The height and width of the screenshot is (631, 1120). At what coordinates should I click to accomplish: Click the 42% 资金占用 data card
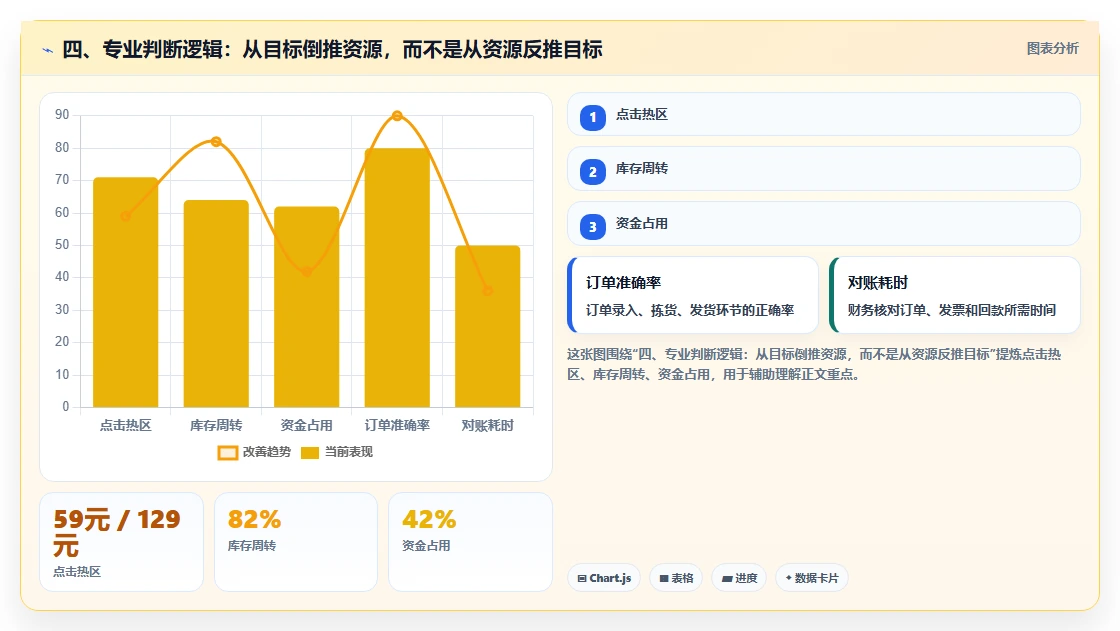coord(470,542)
